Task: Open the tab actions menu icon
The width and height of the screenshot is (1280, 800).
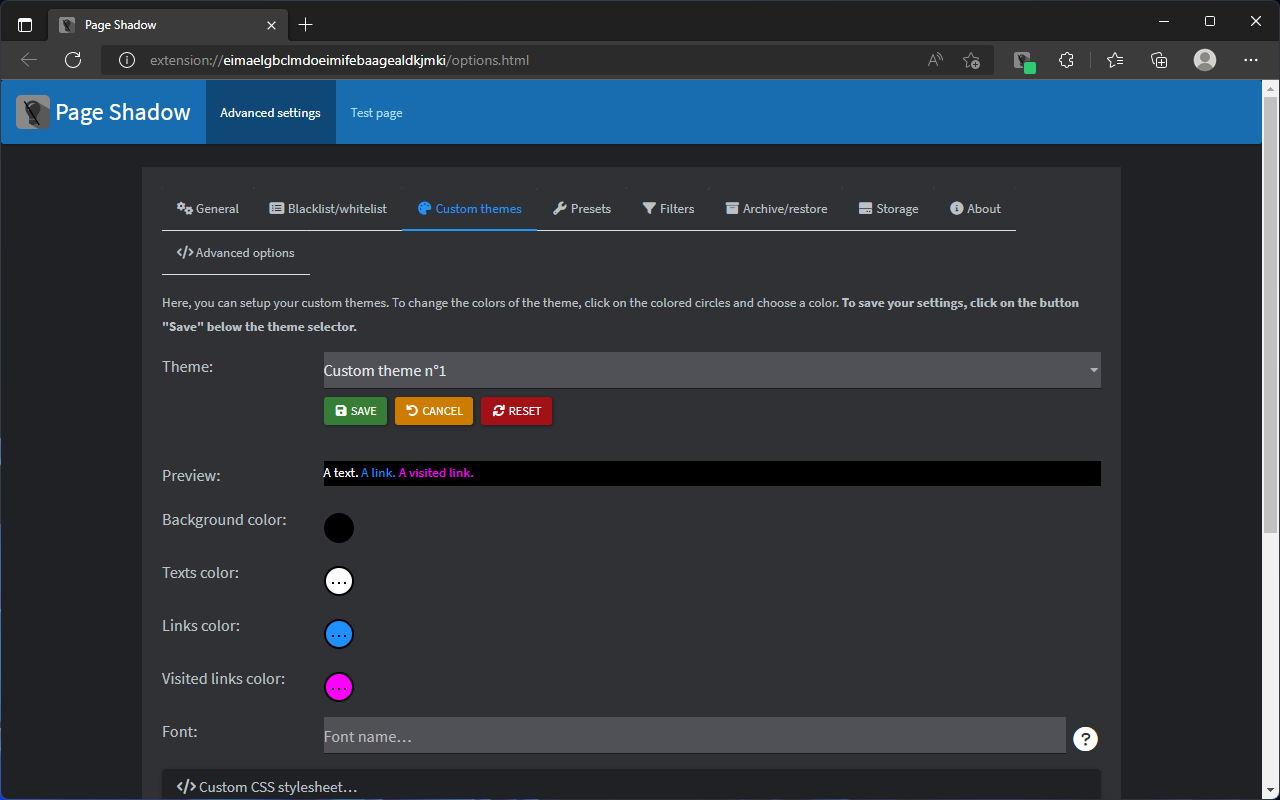Action: [25, 24]
